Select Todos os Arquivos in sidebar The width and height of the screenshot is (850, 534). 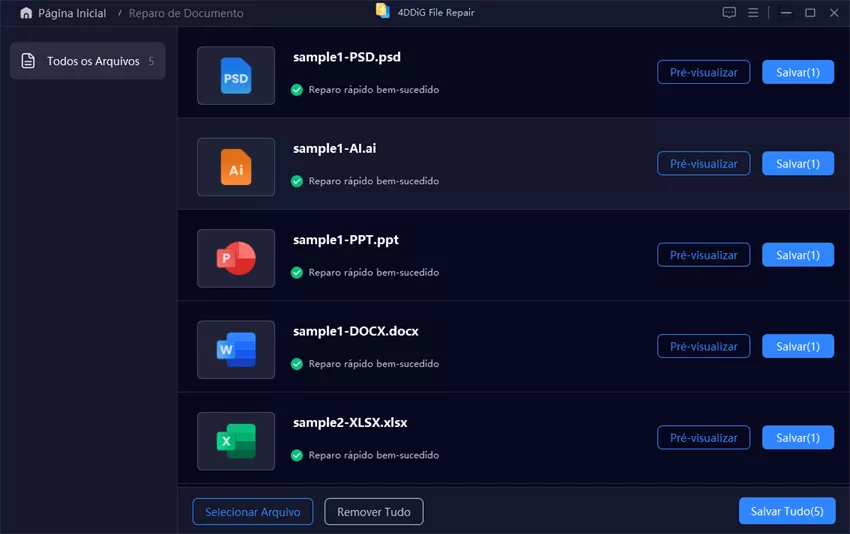click(88, 61)
